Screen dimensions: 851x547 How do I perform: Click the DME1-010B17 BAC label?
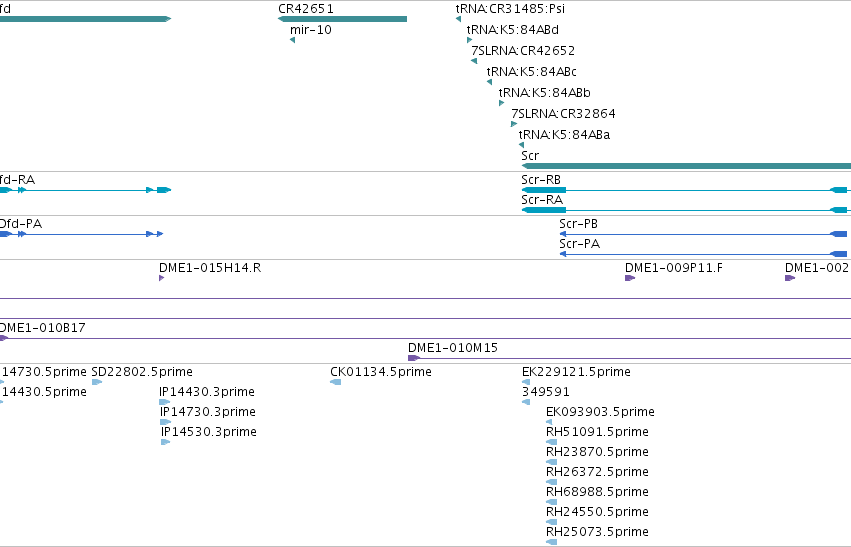point(42,328)
